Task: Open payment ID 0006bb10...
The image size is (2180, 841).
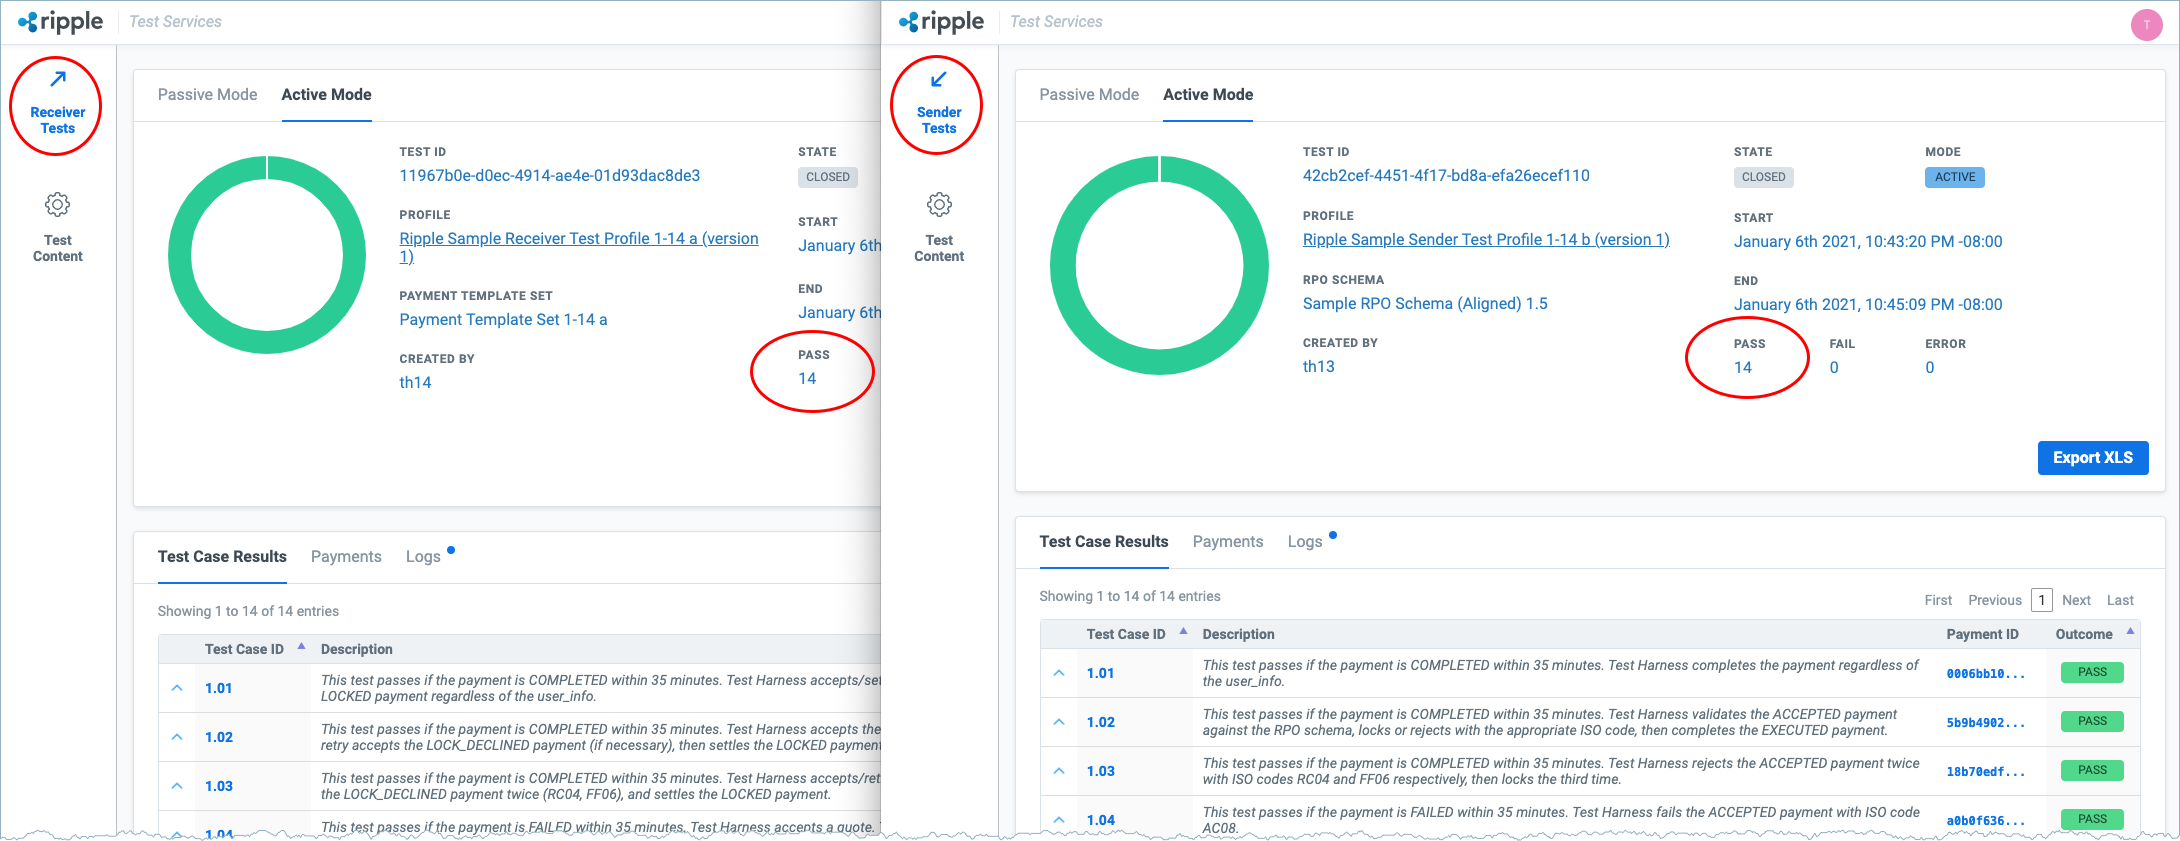Action: [1986, 674]
